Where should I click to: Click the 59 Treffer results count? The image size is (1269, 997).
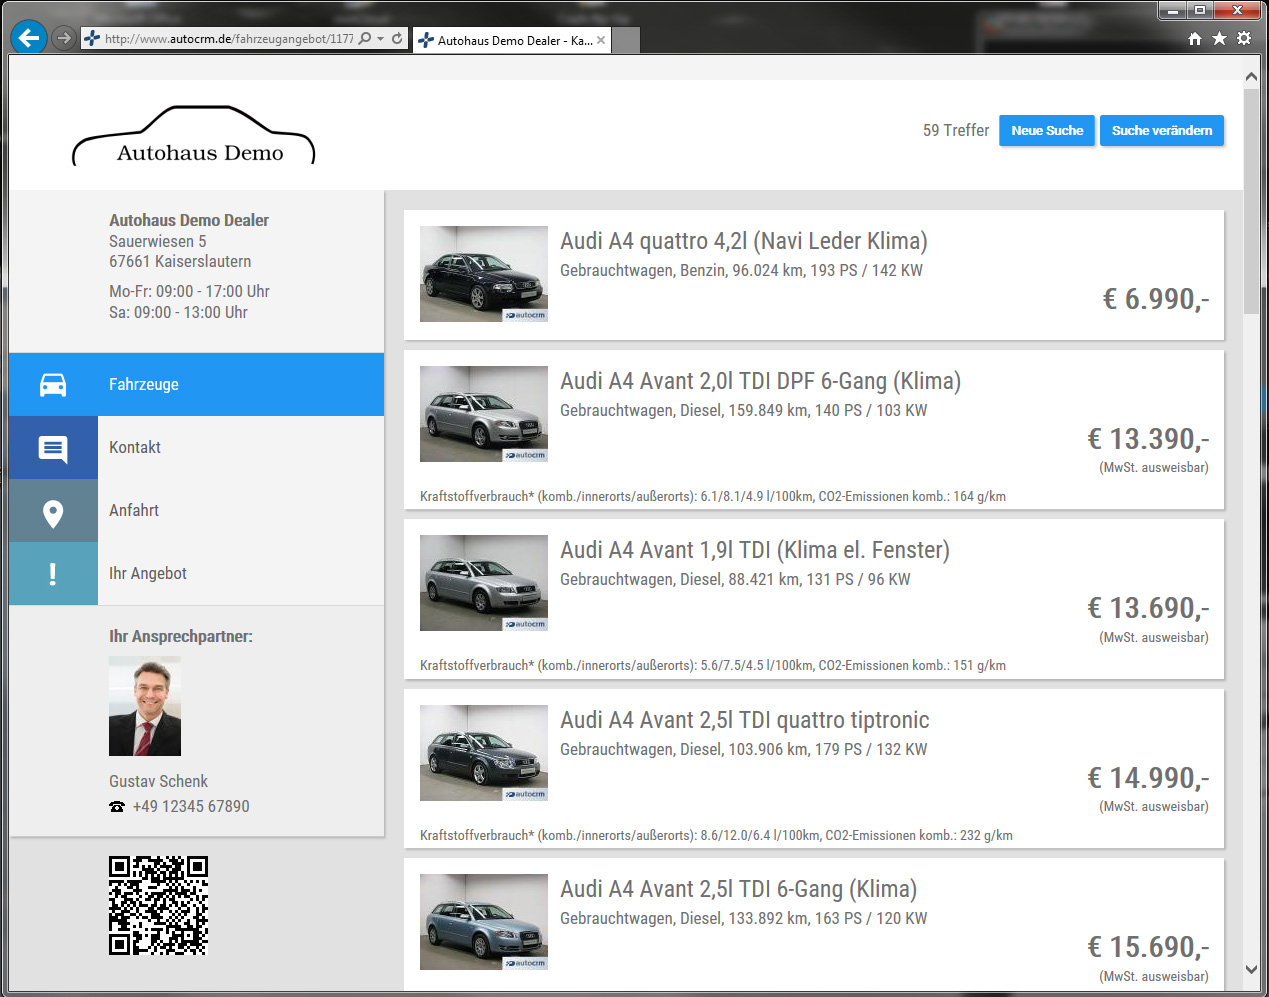click(x=956, y=131)
